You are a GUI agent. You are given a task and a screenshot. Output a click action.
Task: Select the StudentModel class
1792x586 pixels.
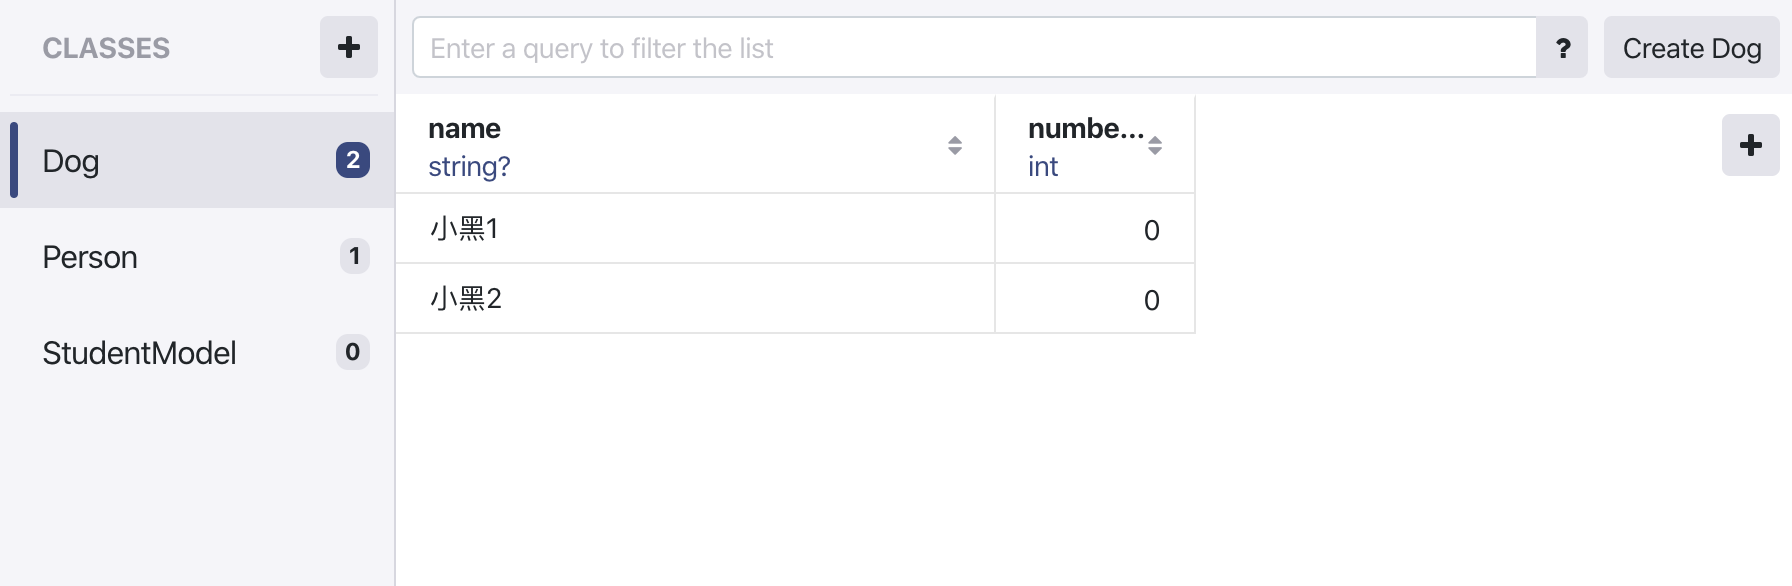(x=198, y=352)
